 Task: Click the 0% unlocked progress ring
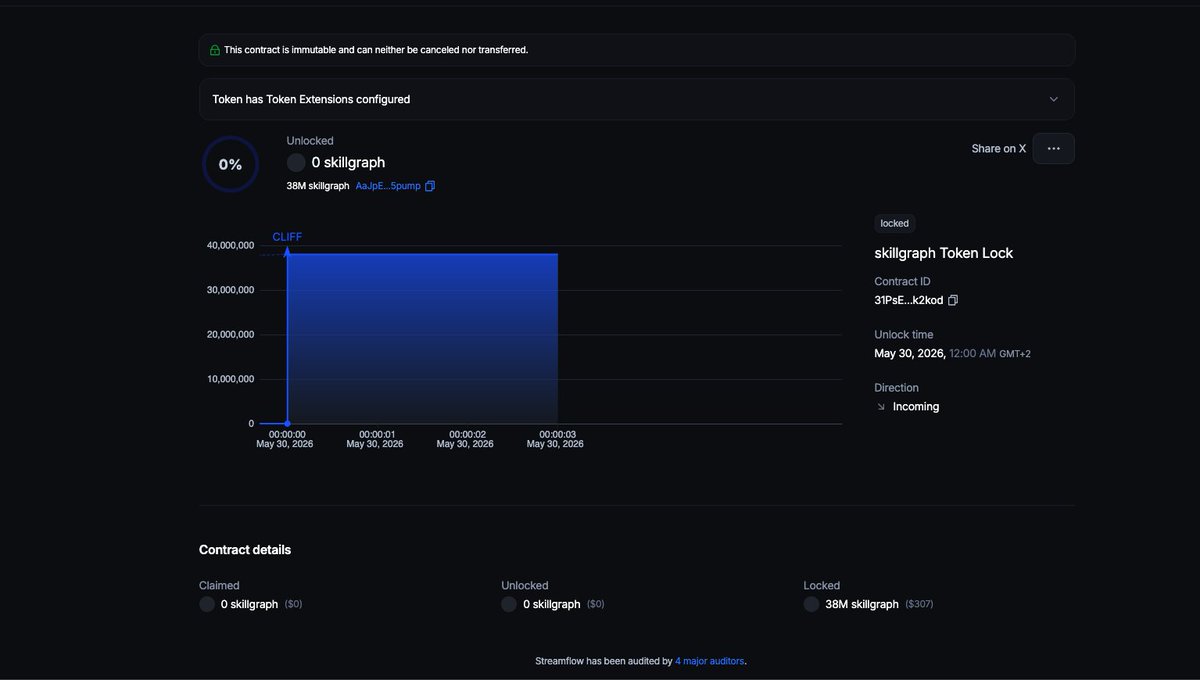[x=230, y=164]
